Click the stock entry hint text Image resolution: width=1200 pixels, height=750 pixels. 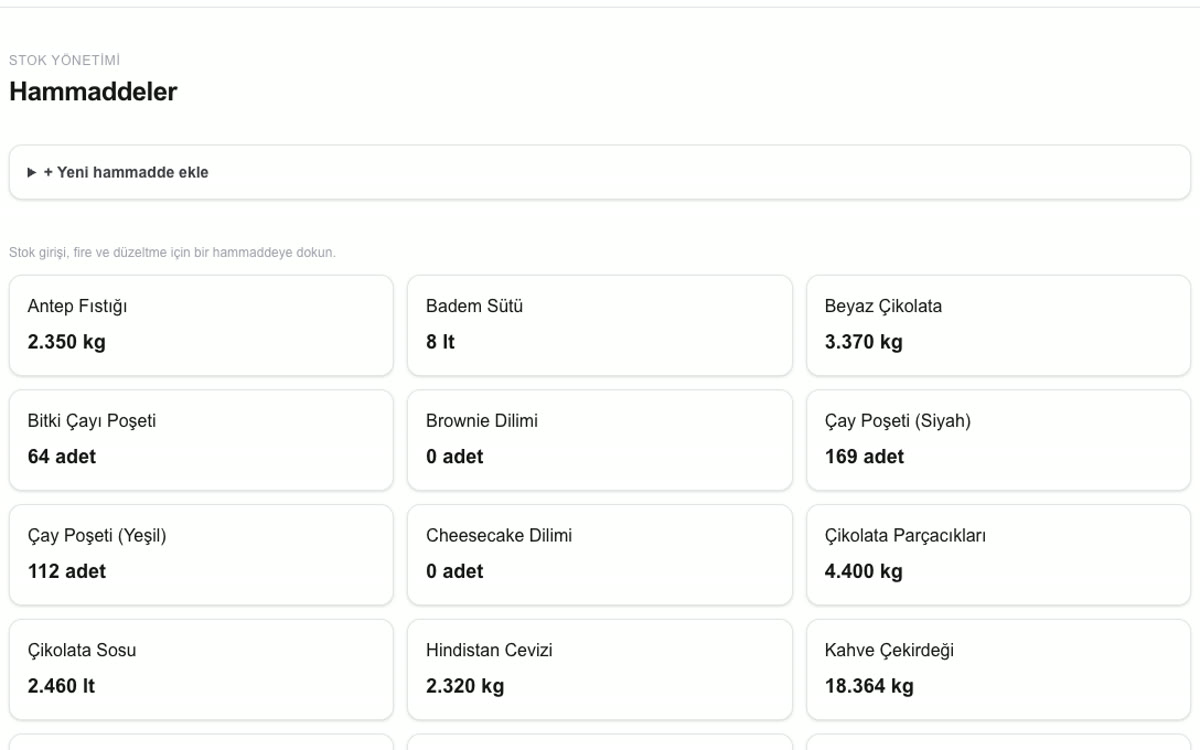(x=172, y=253)
